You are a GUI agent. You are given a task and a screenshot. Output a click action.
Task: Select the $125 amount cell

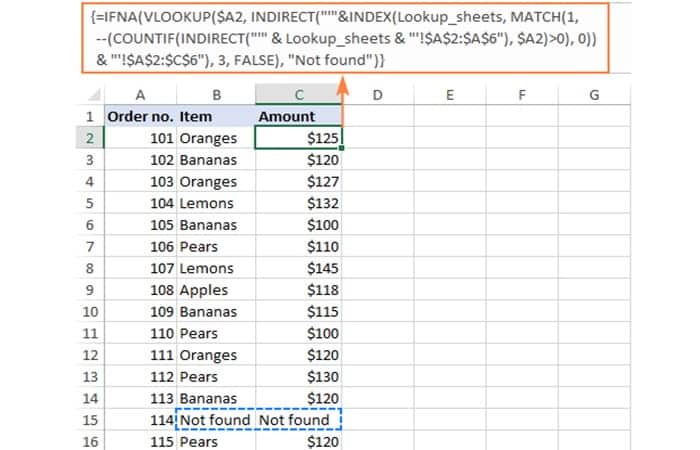tap(299, 138)
